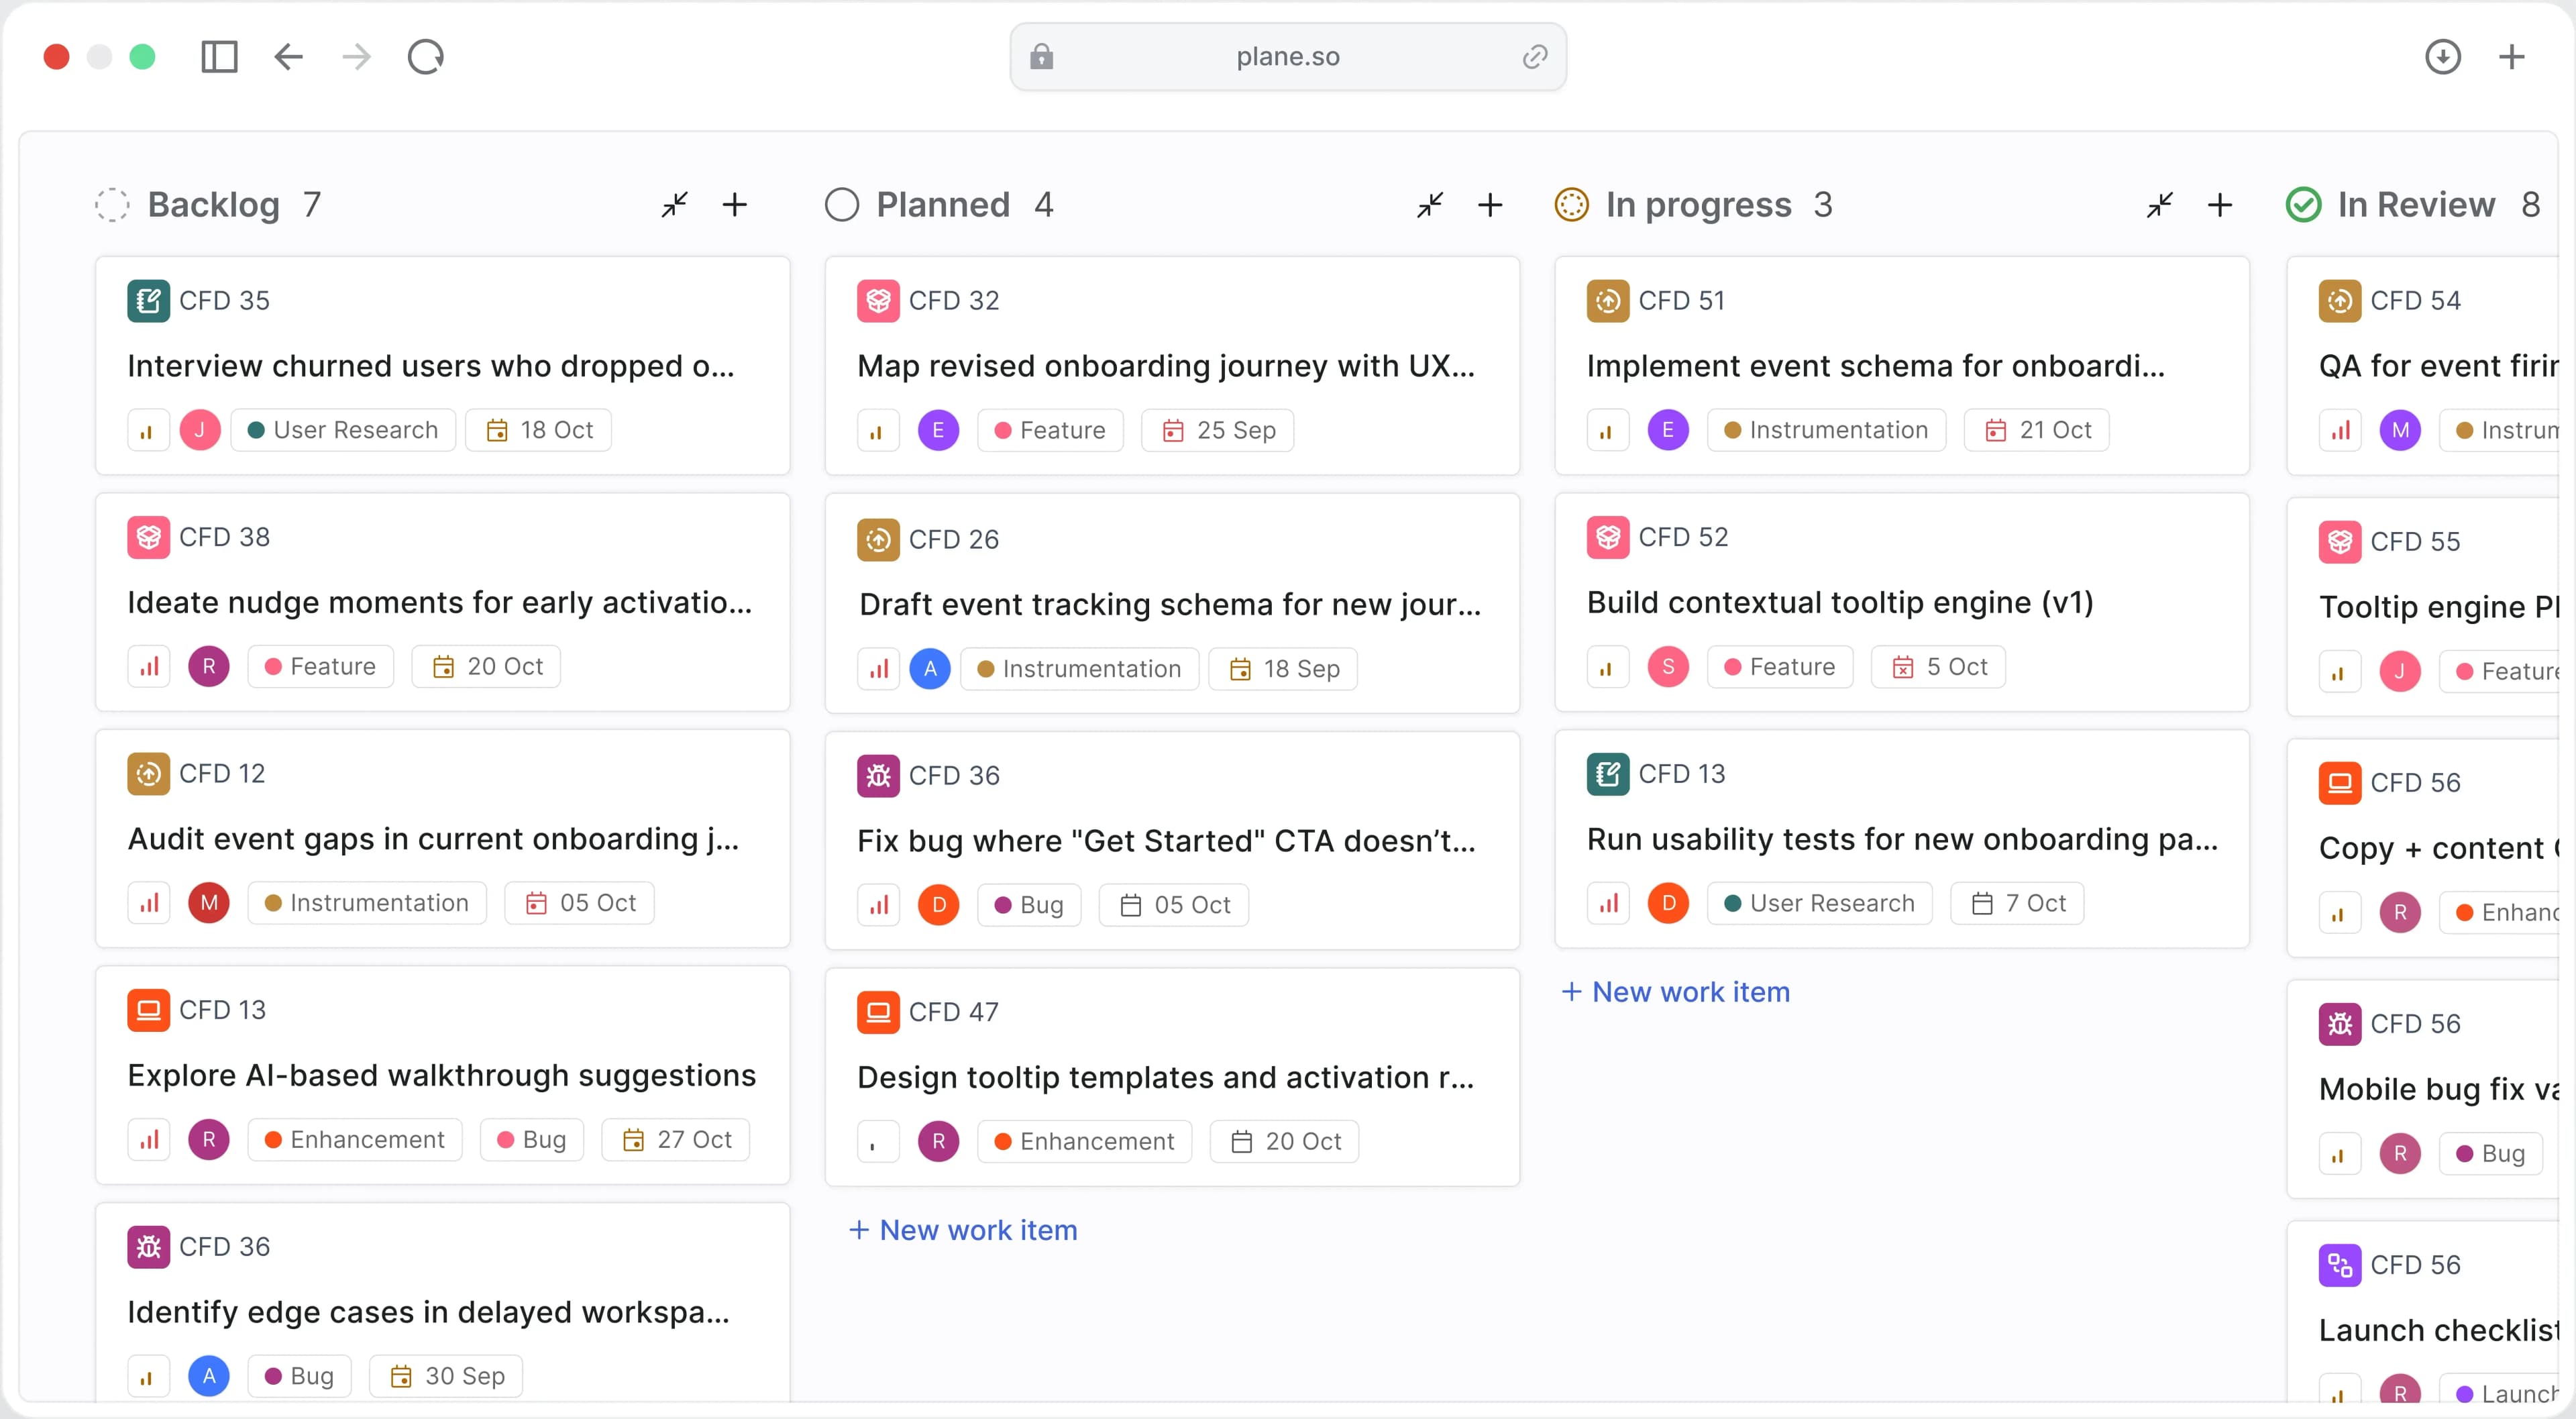Click the copy link icon in address bar
Viewport: 2576px width, 1419px height.
tap(1534, 57)
